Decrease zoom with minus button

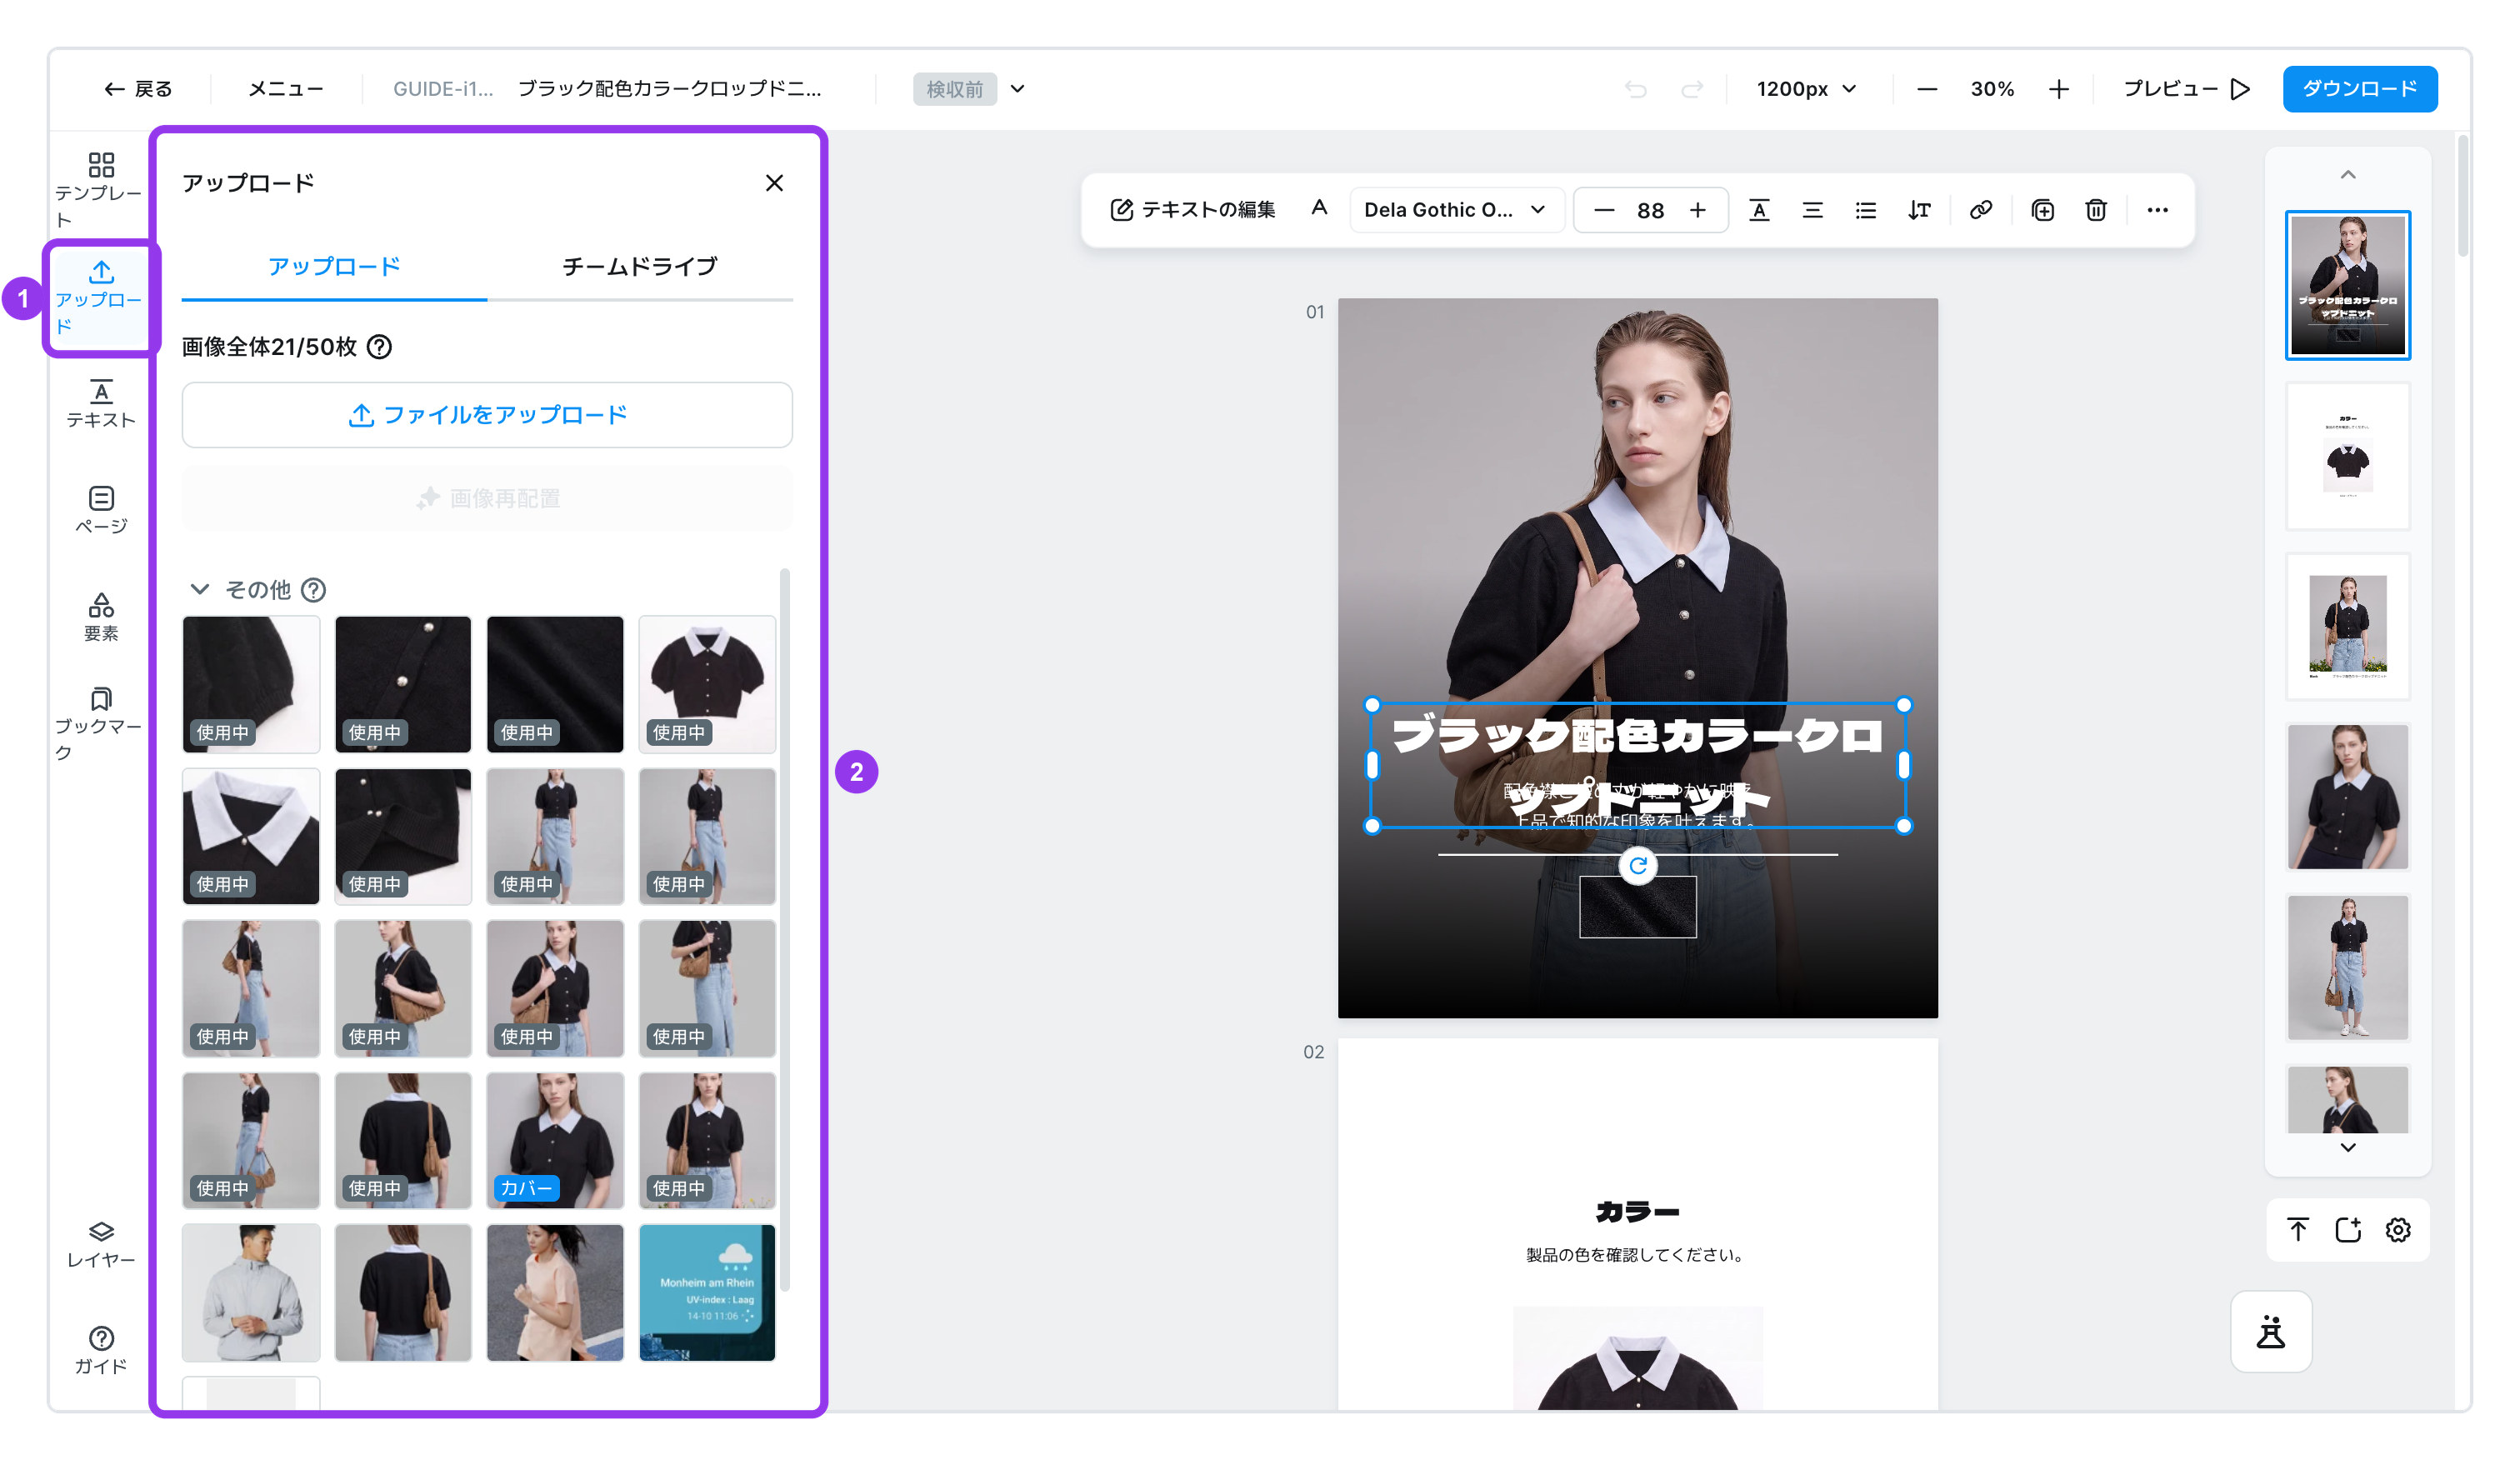[1926, 90]
